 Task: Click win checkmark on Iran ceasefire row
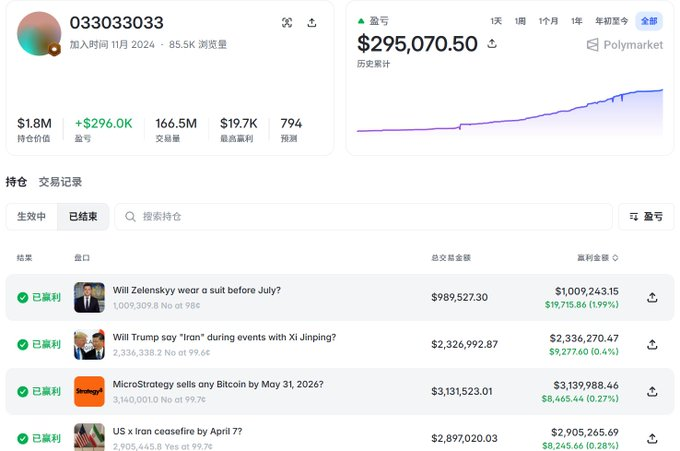pos(23,438)
